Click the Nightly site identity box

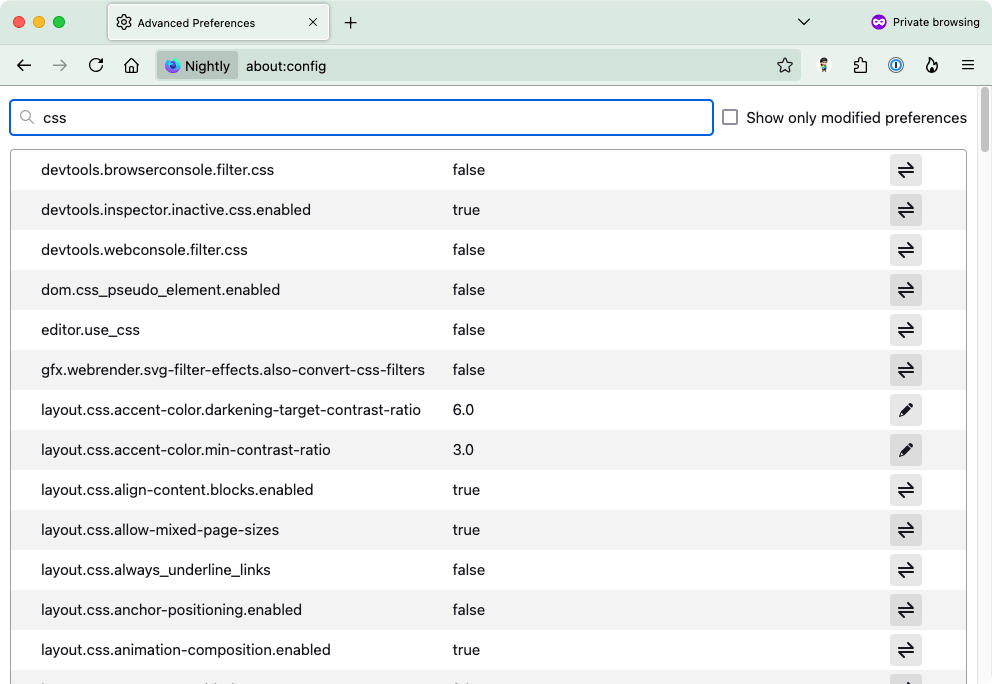[x=198, y=66]
